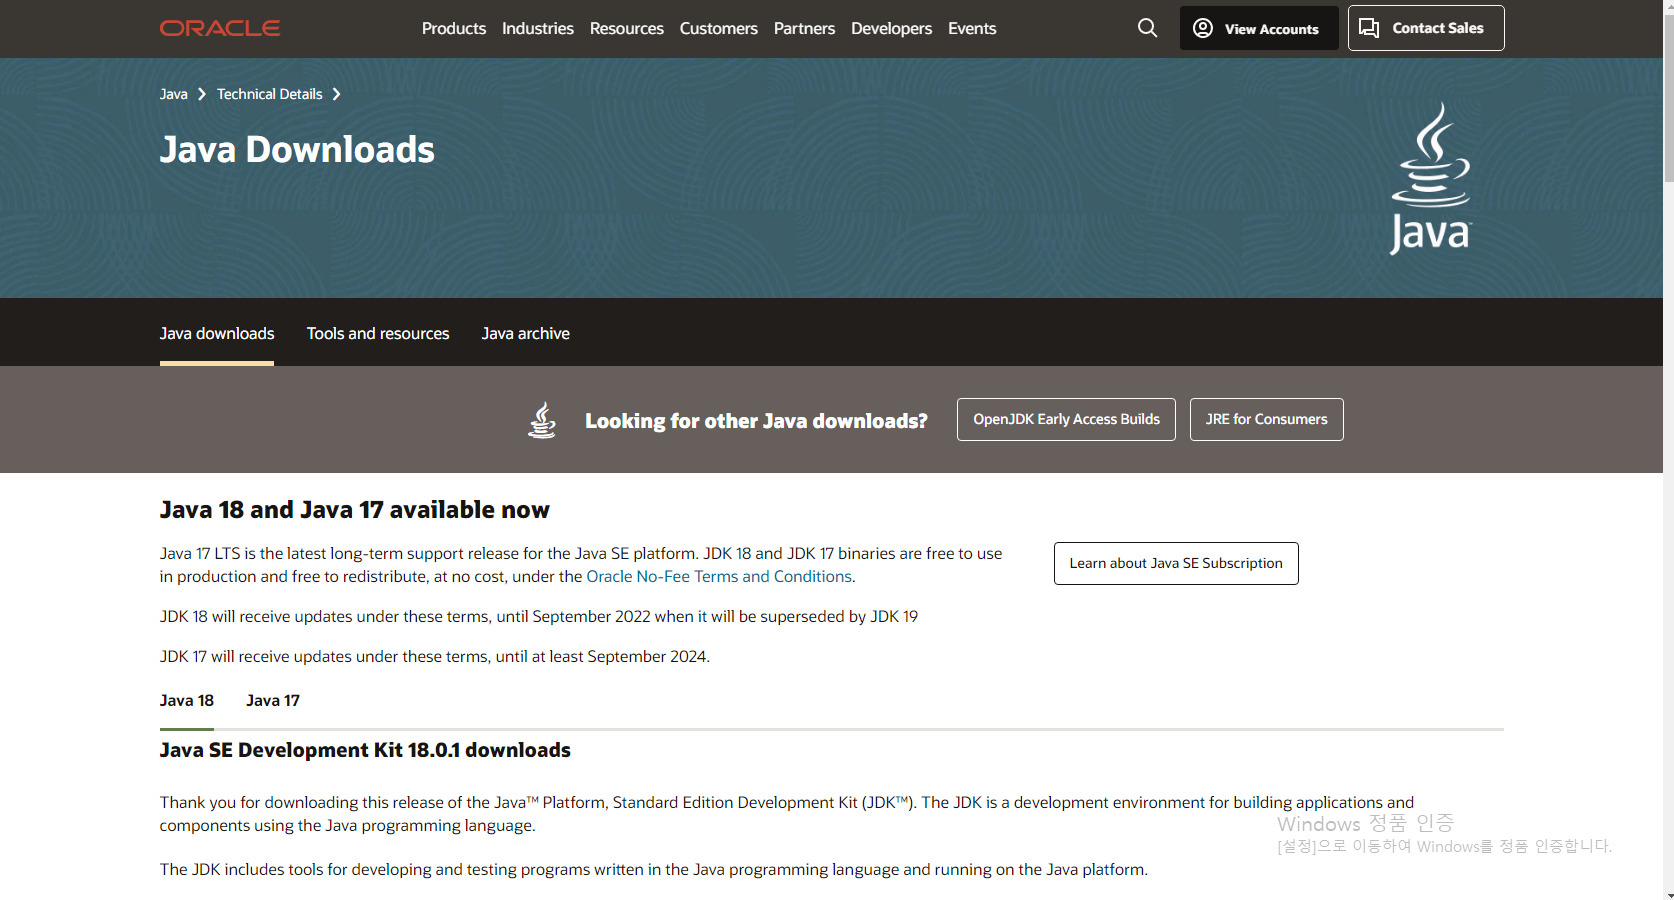Click the Java cup icon beside Looking for downloads
Image resolution: width=1674 pixels, height=900 pixels.
point(542,420)
